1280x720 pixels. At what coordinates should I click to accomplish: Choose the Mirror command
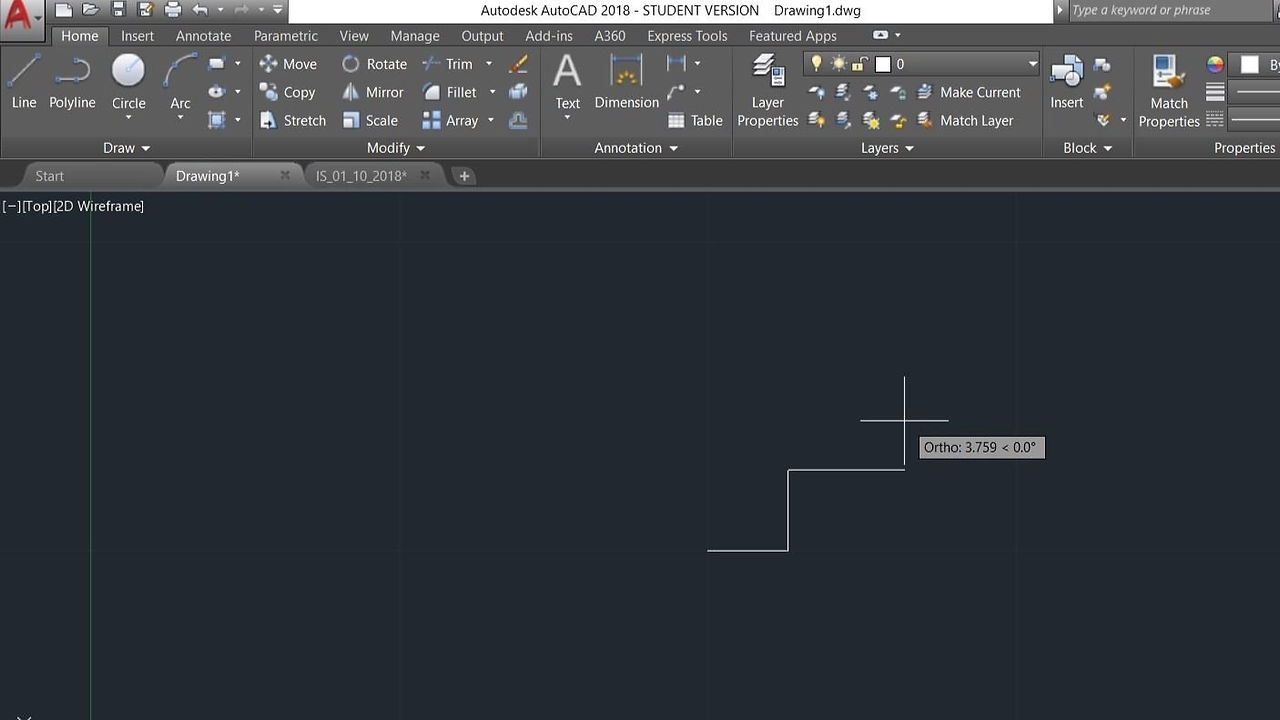click(x=372, y=92)
